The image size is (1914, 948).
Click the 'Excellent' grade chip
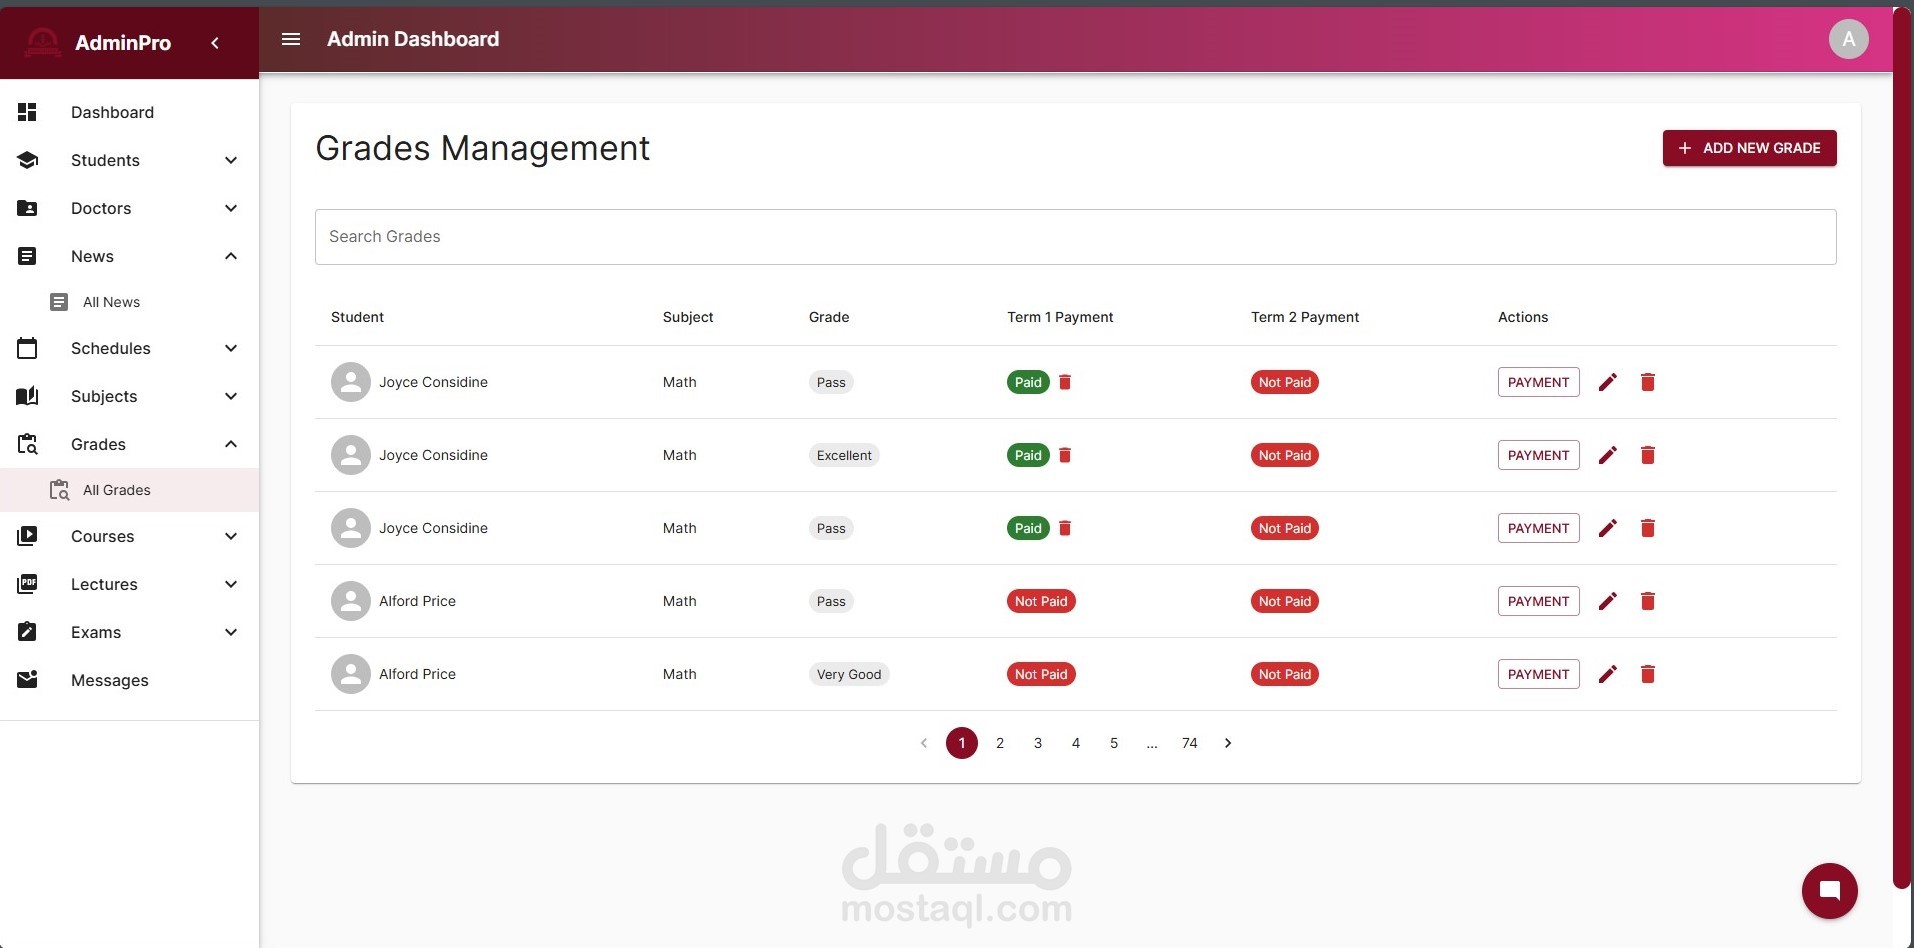coord(844,455)
